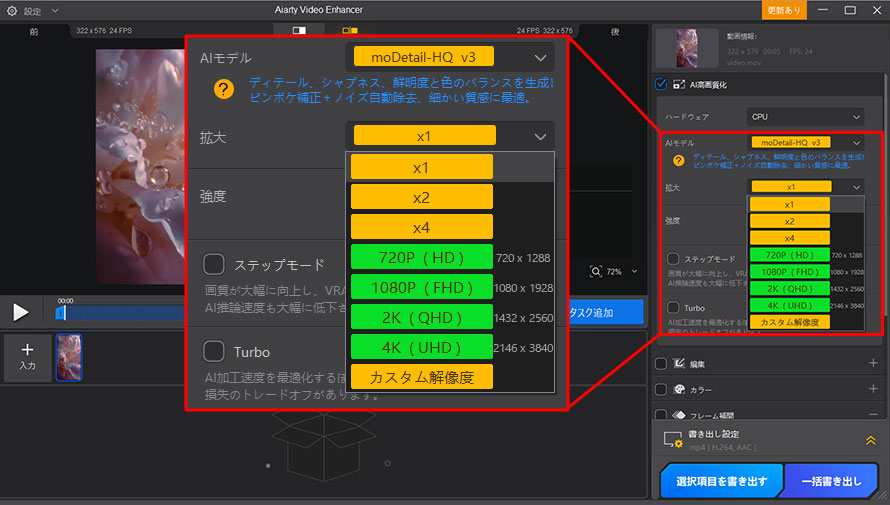Click the video info thumbnail above video.mov
Image resolution: width=890 pixels, height=505 pixels.
click(687, 49)
